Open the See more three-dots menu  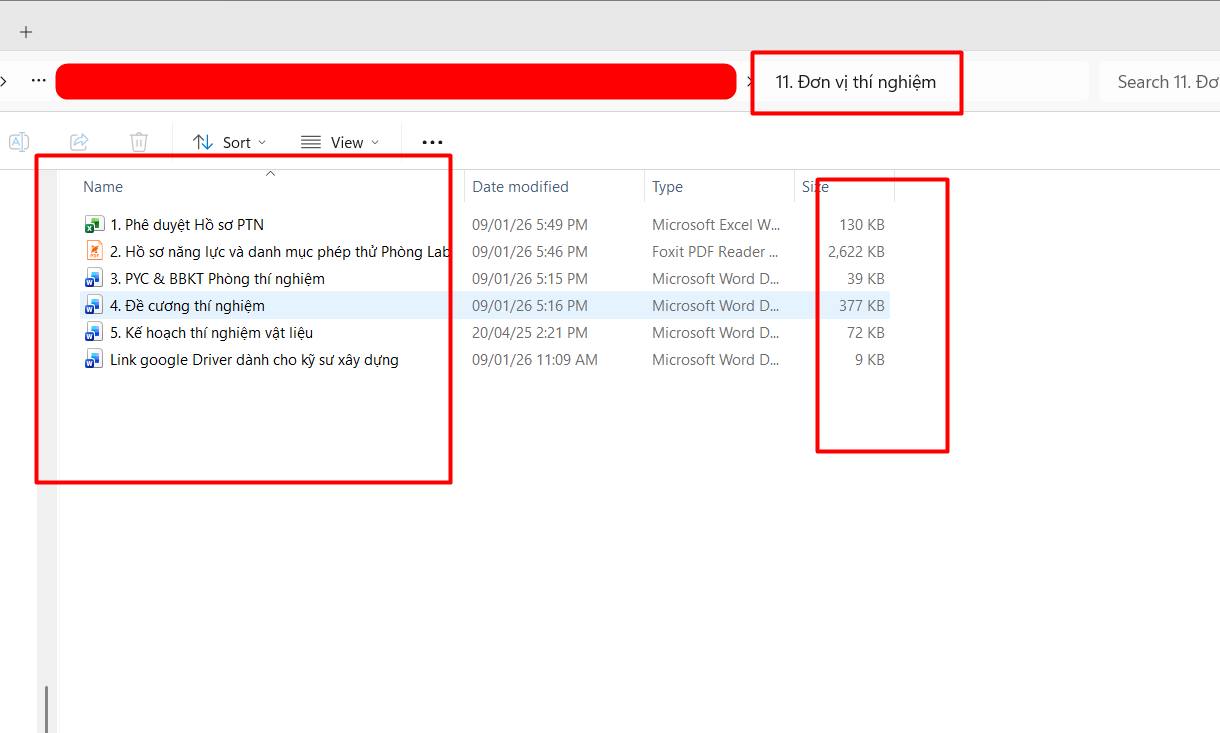pyautogui.click(x=432, y=142)
